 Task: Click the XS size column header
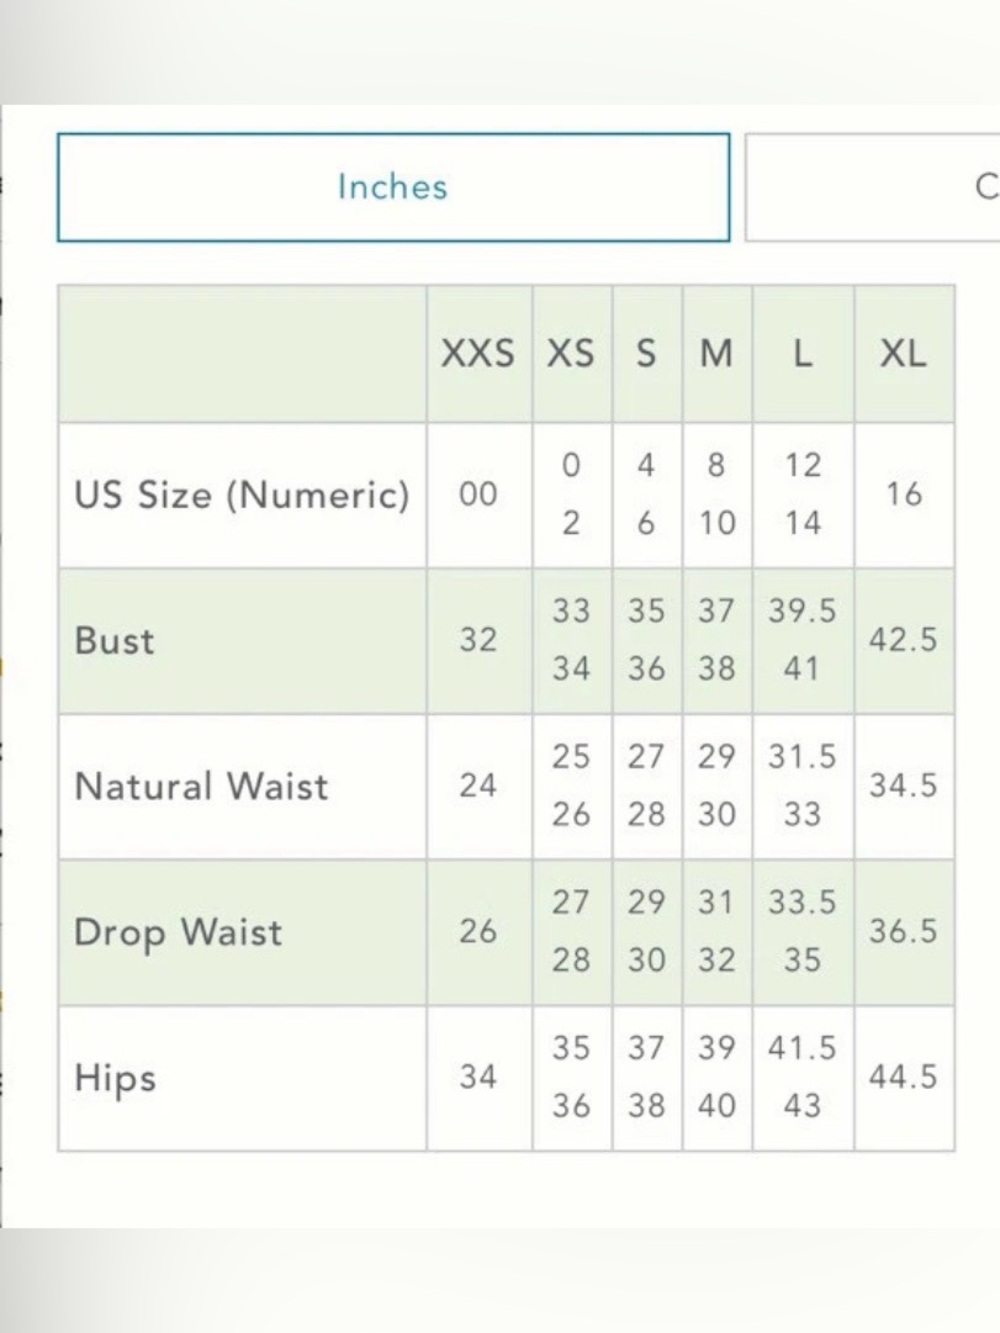point(571,353)
